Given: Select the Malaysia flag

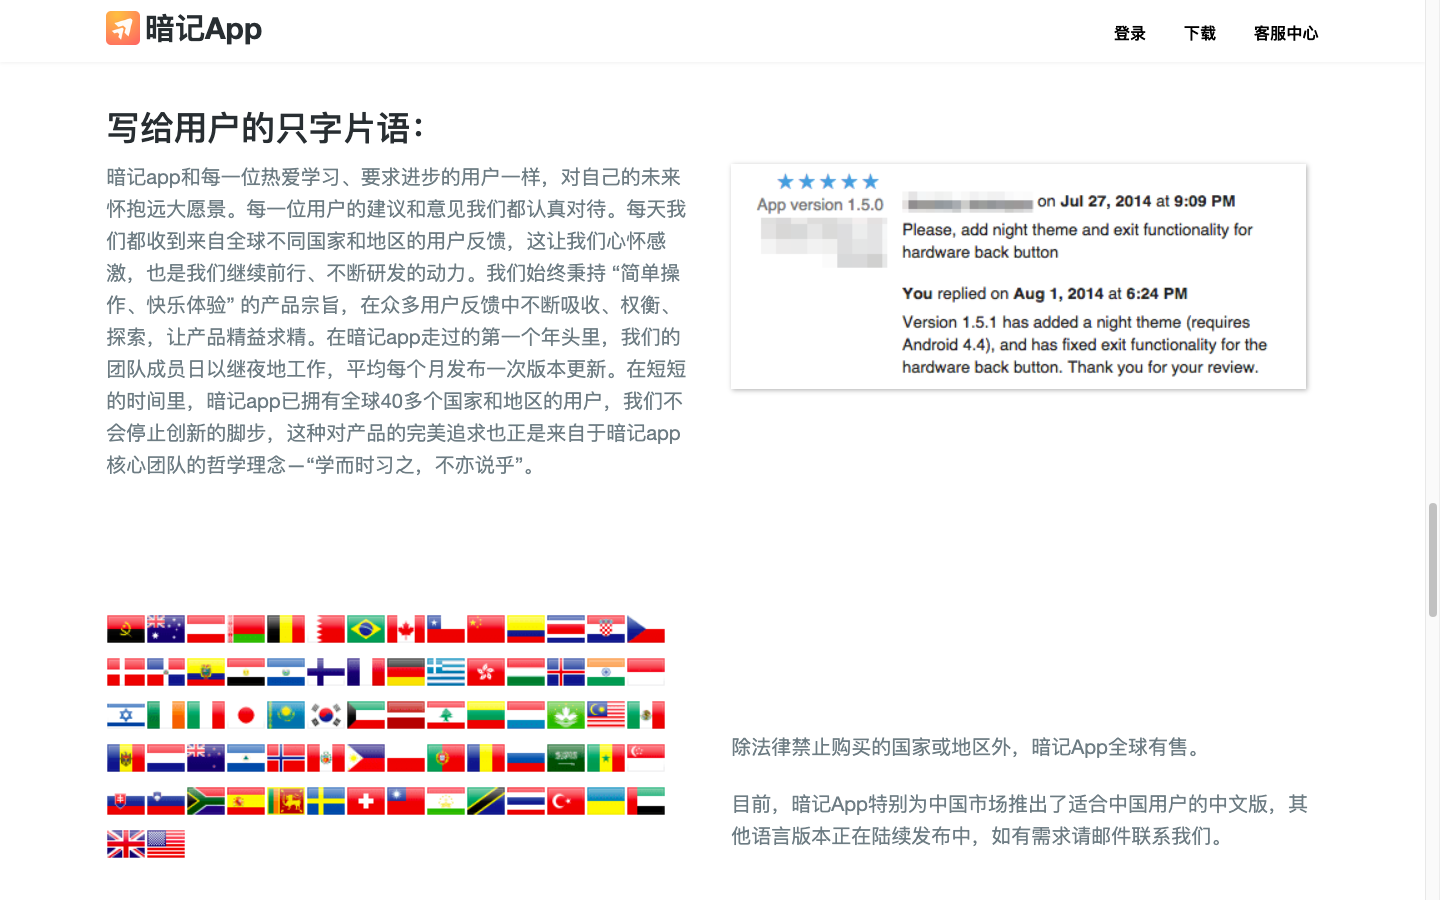Looking at the screenshot, I should pos(606,715).
